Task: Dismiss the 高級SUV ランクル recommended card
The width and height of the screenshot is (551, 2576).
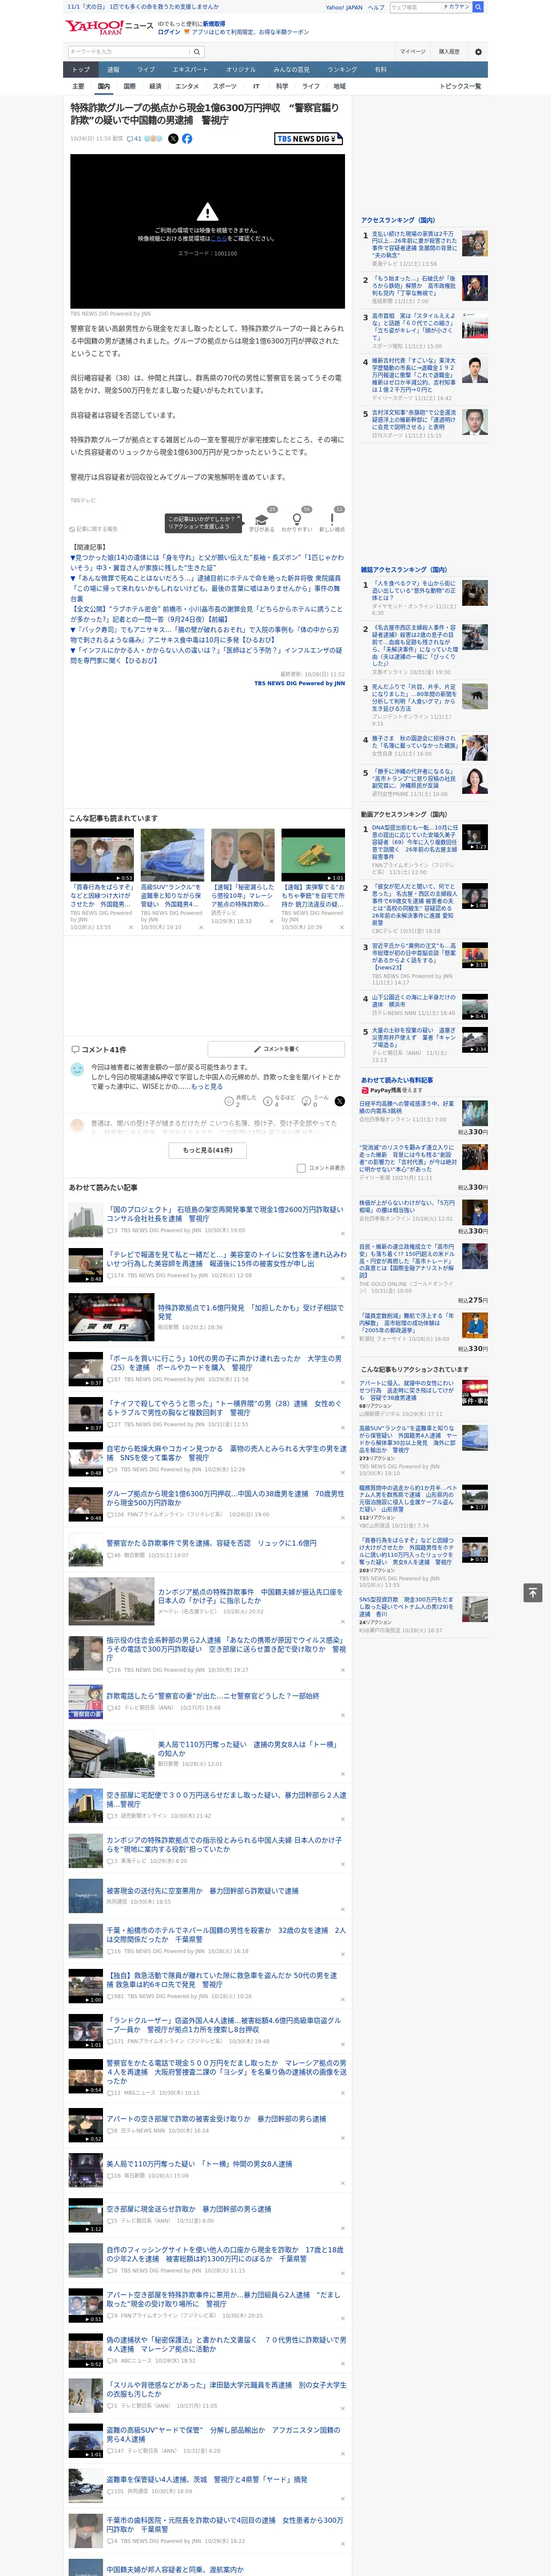Action: (201, 927)
